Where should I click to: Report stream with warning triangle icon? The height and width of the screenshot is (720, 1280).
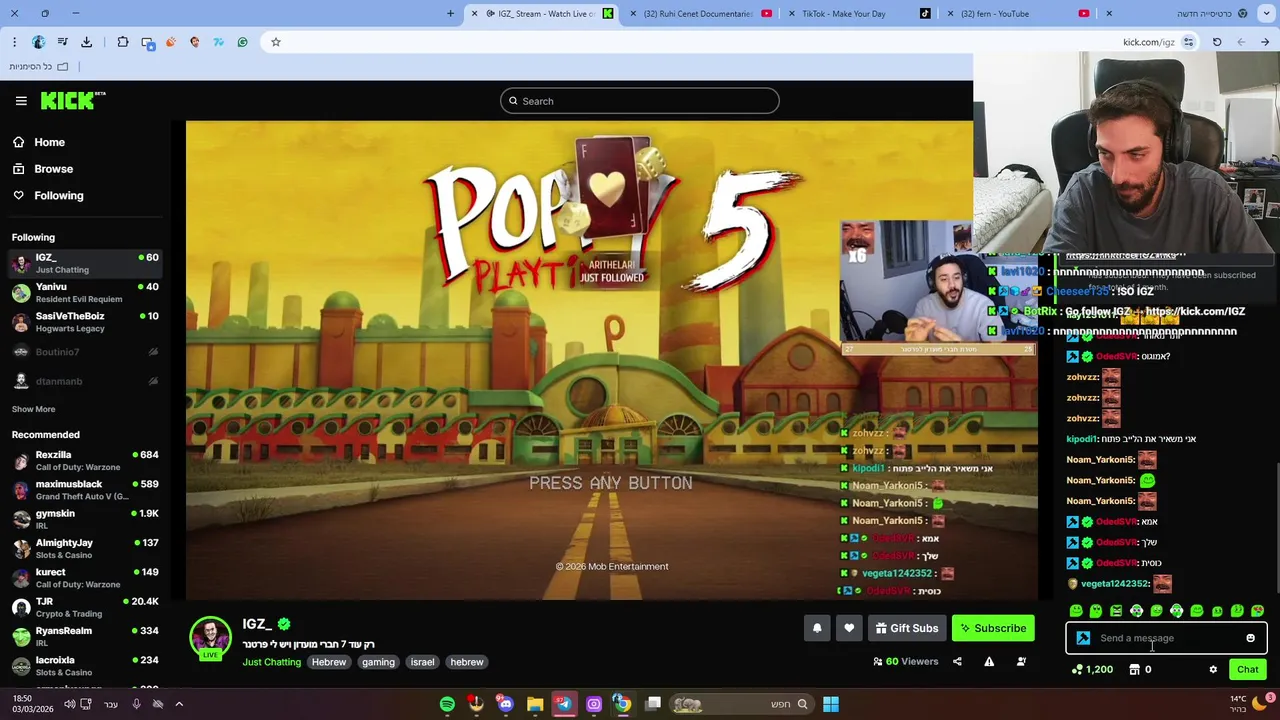[x=989, y=661]
